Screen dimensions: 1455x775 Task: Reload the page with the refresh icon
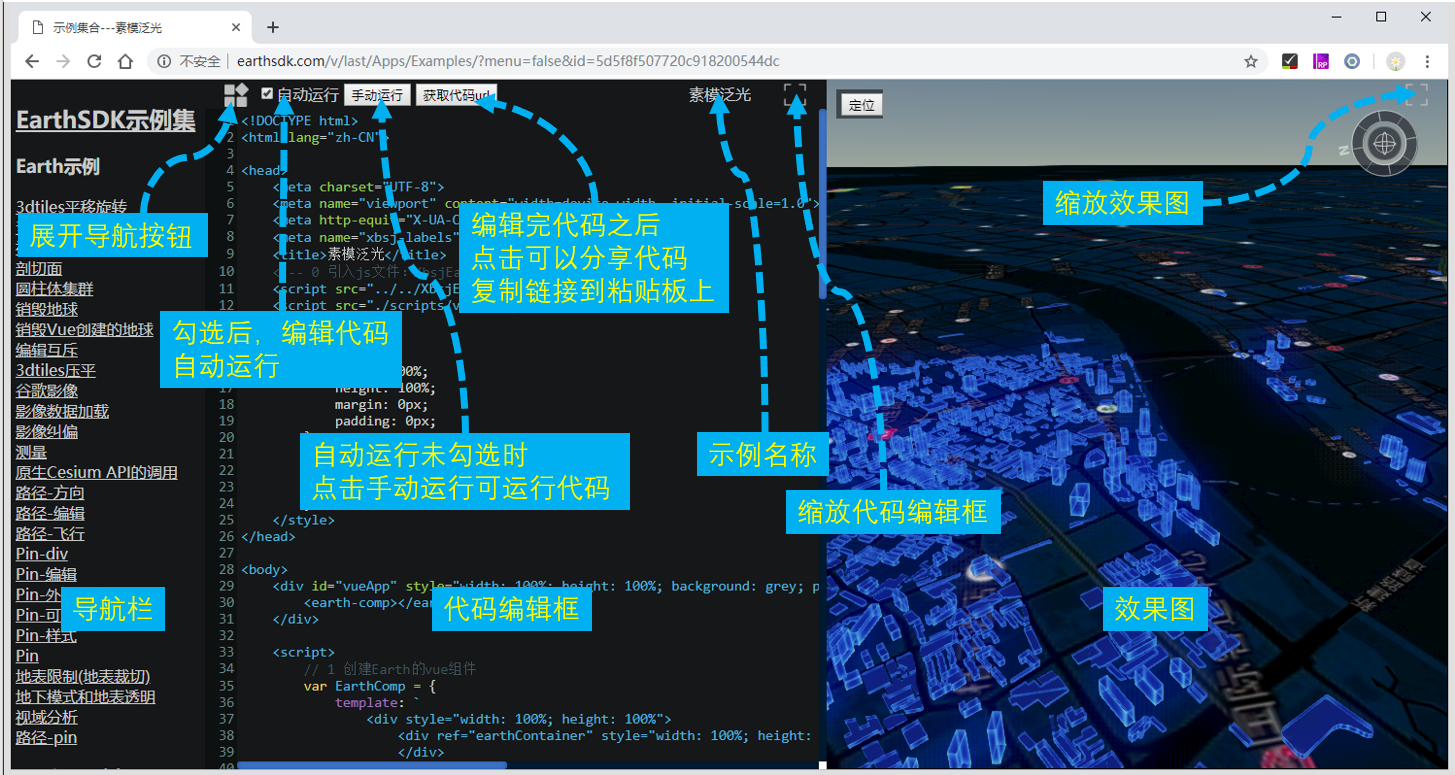94,61
